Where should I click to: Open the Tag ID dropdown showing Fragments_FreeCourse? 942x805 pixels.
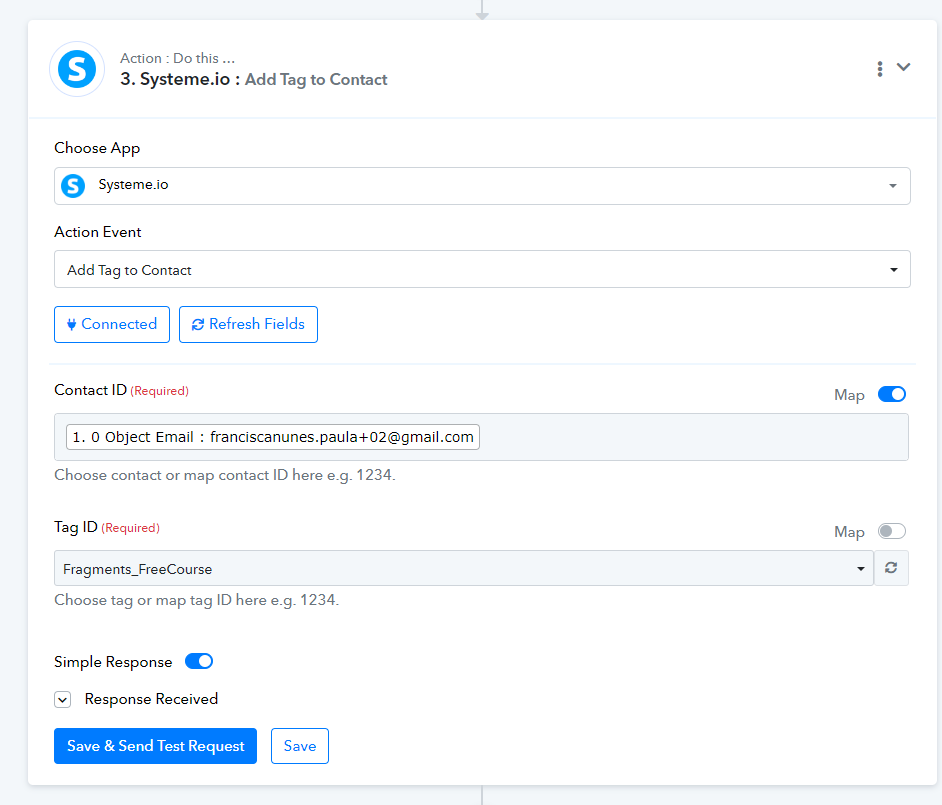point(463,568)
